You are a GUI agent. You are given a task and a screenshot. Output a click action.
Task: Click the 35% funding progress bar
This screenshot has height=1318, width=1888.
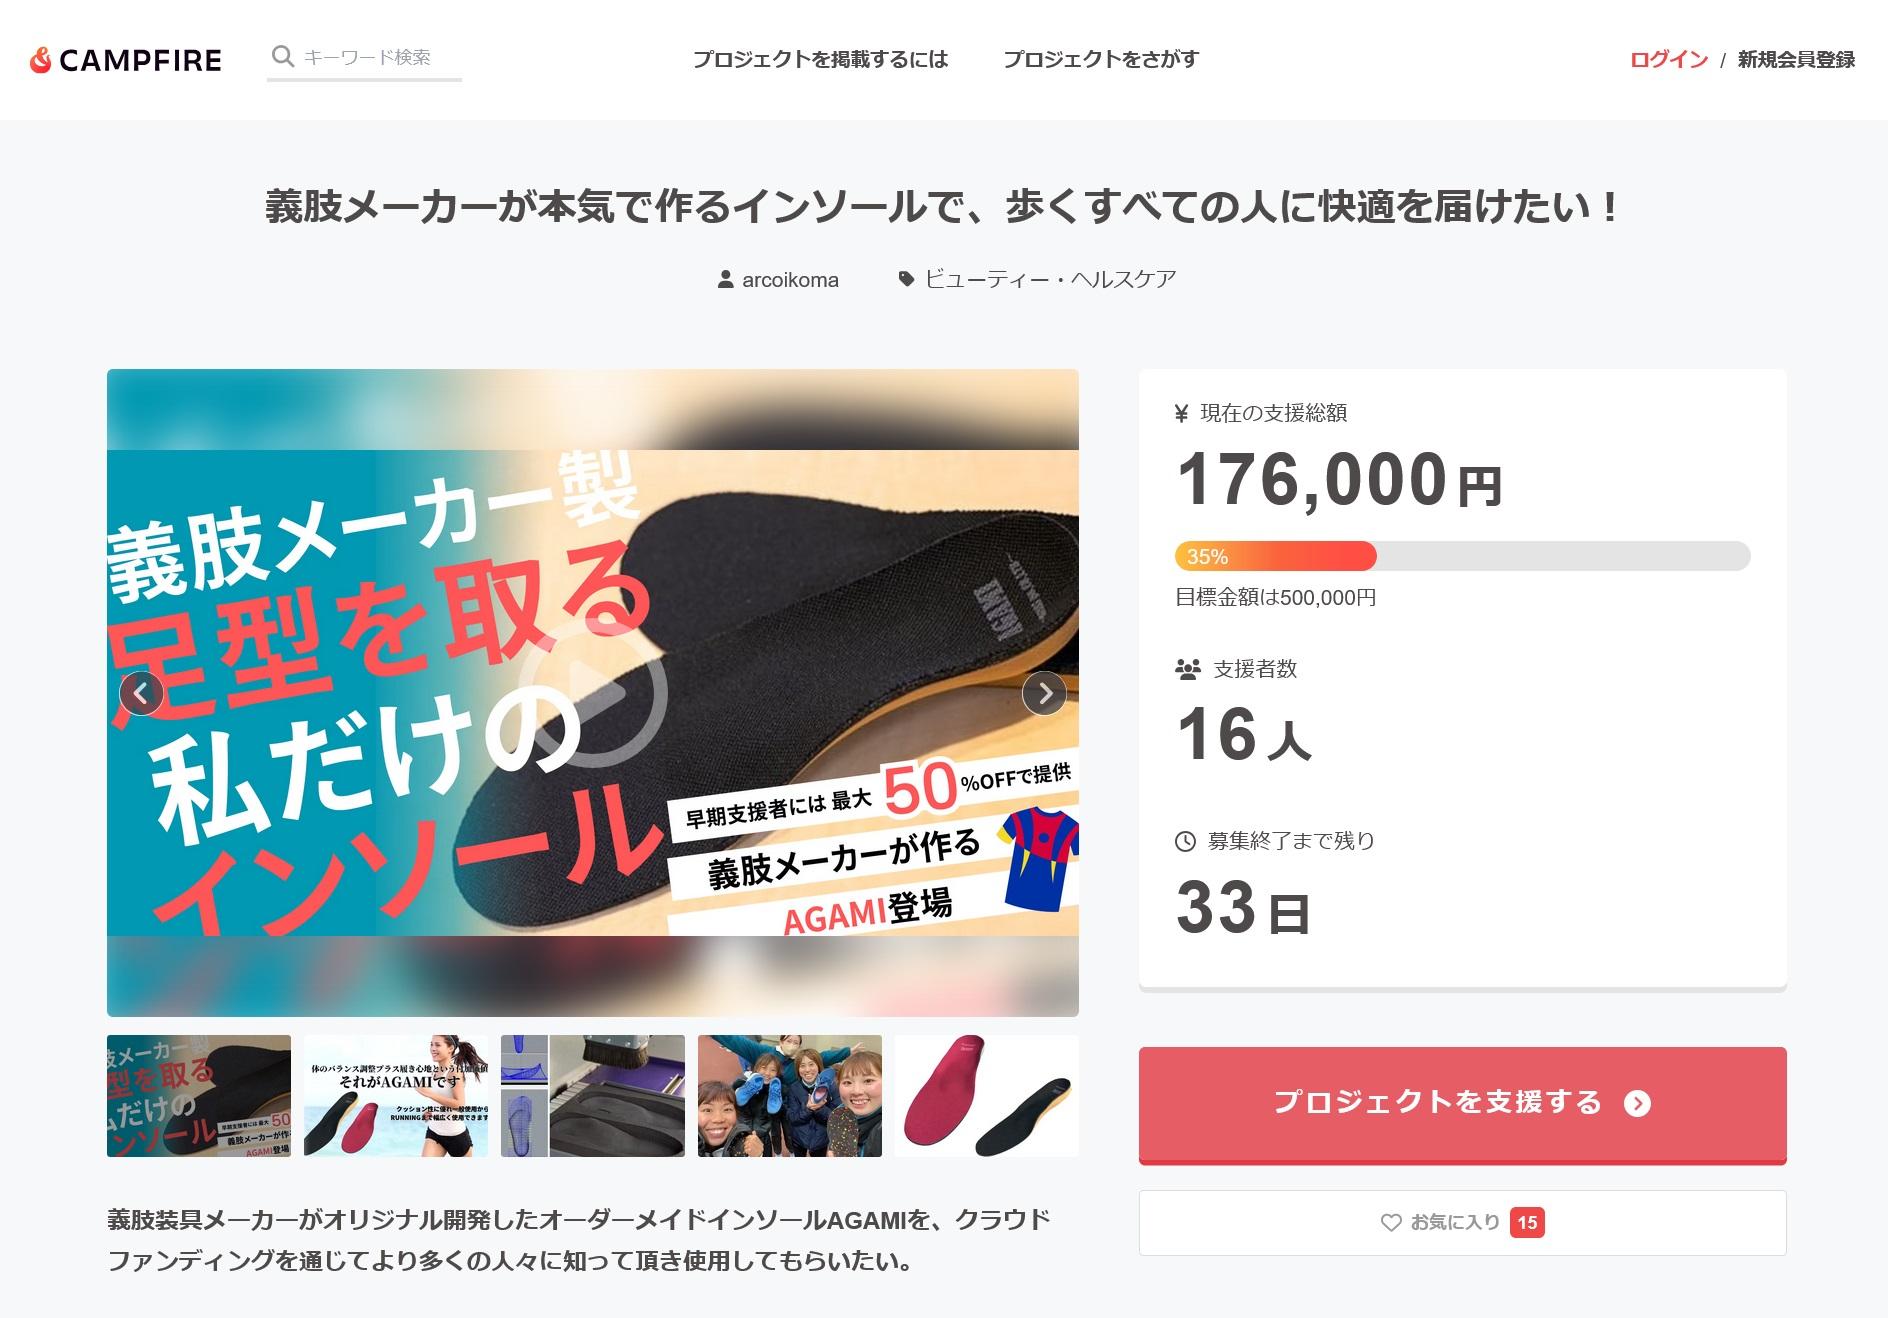click(1462, 556)
